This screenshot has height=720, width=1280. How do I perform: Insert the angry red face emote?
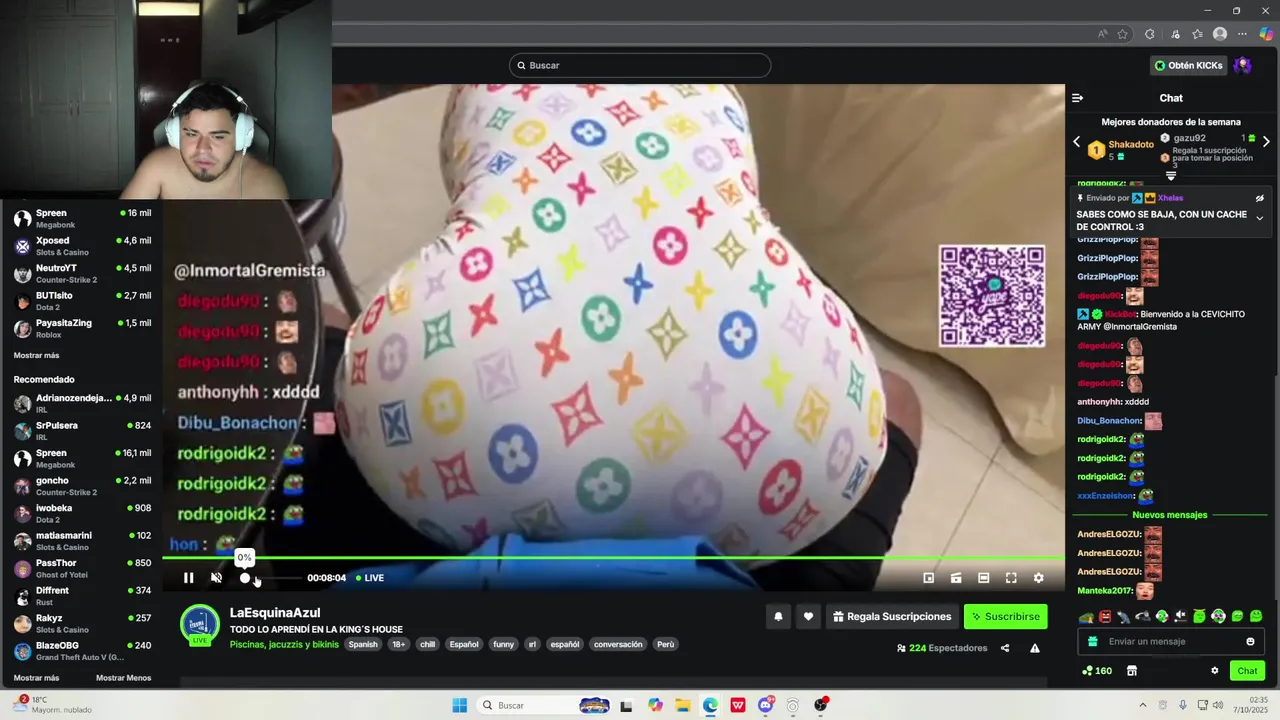(x=1105, y=616)
